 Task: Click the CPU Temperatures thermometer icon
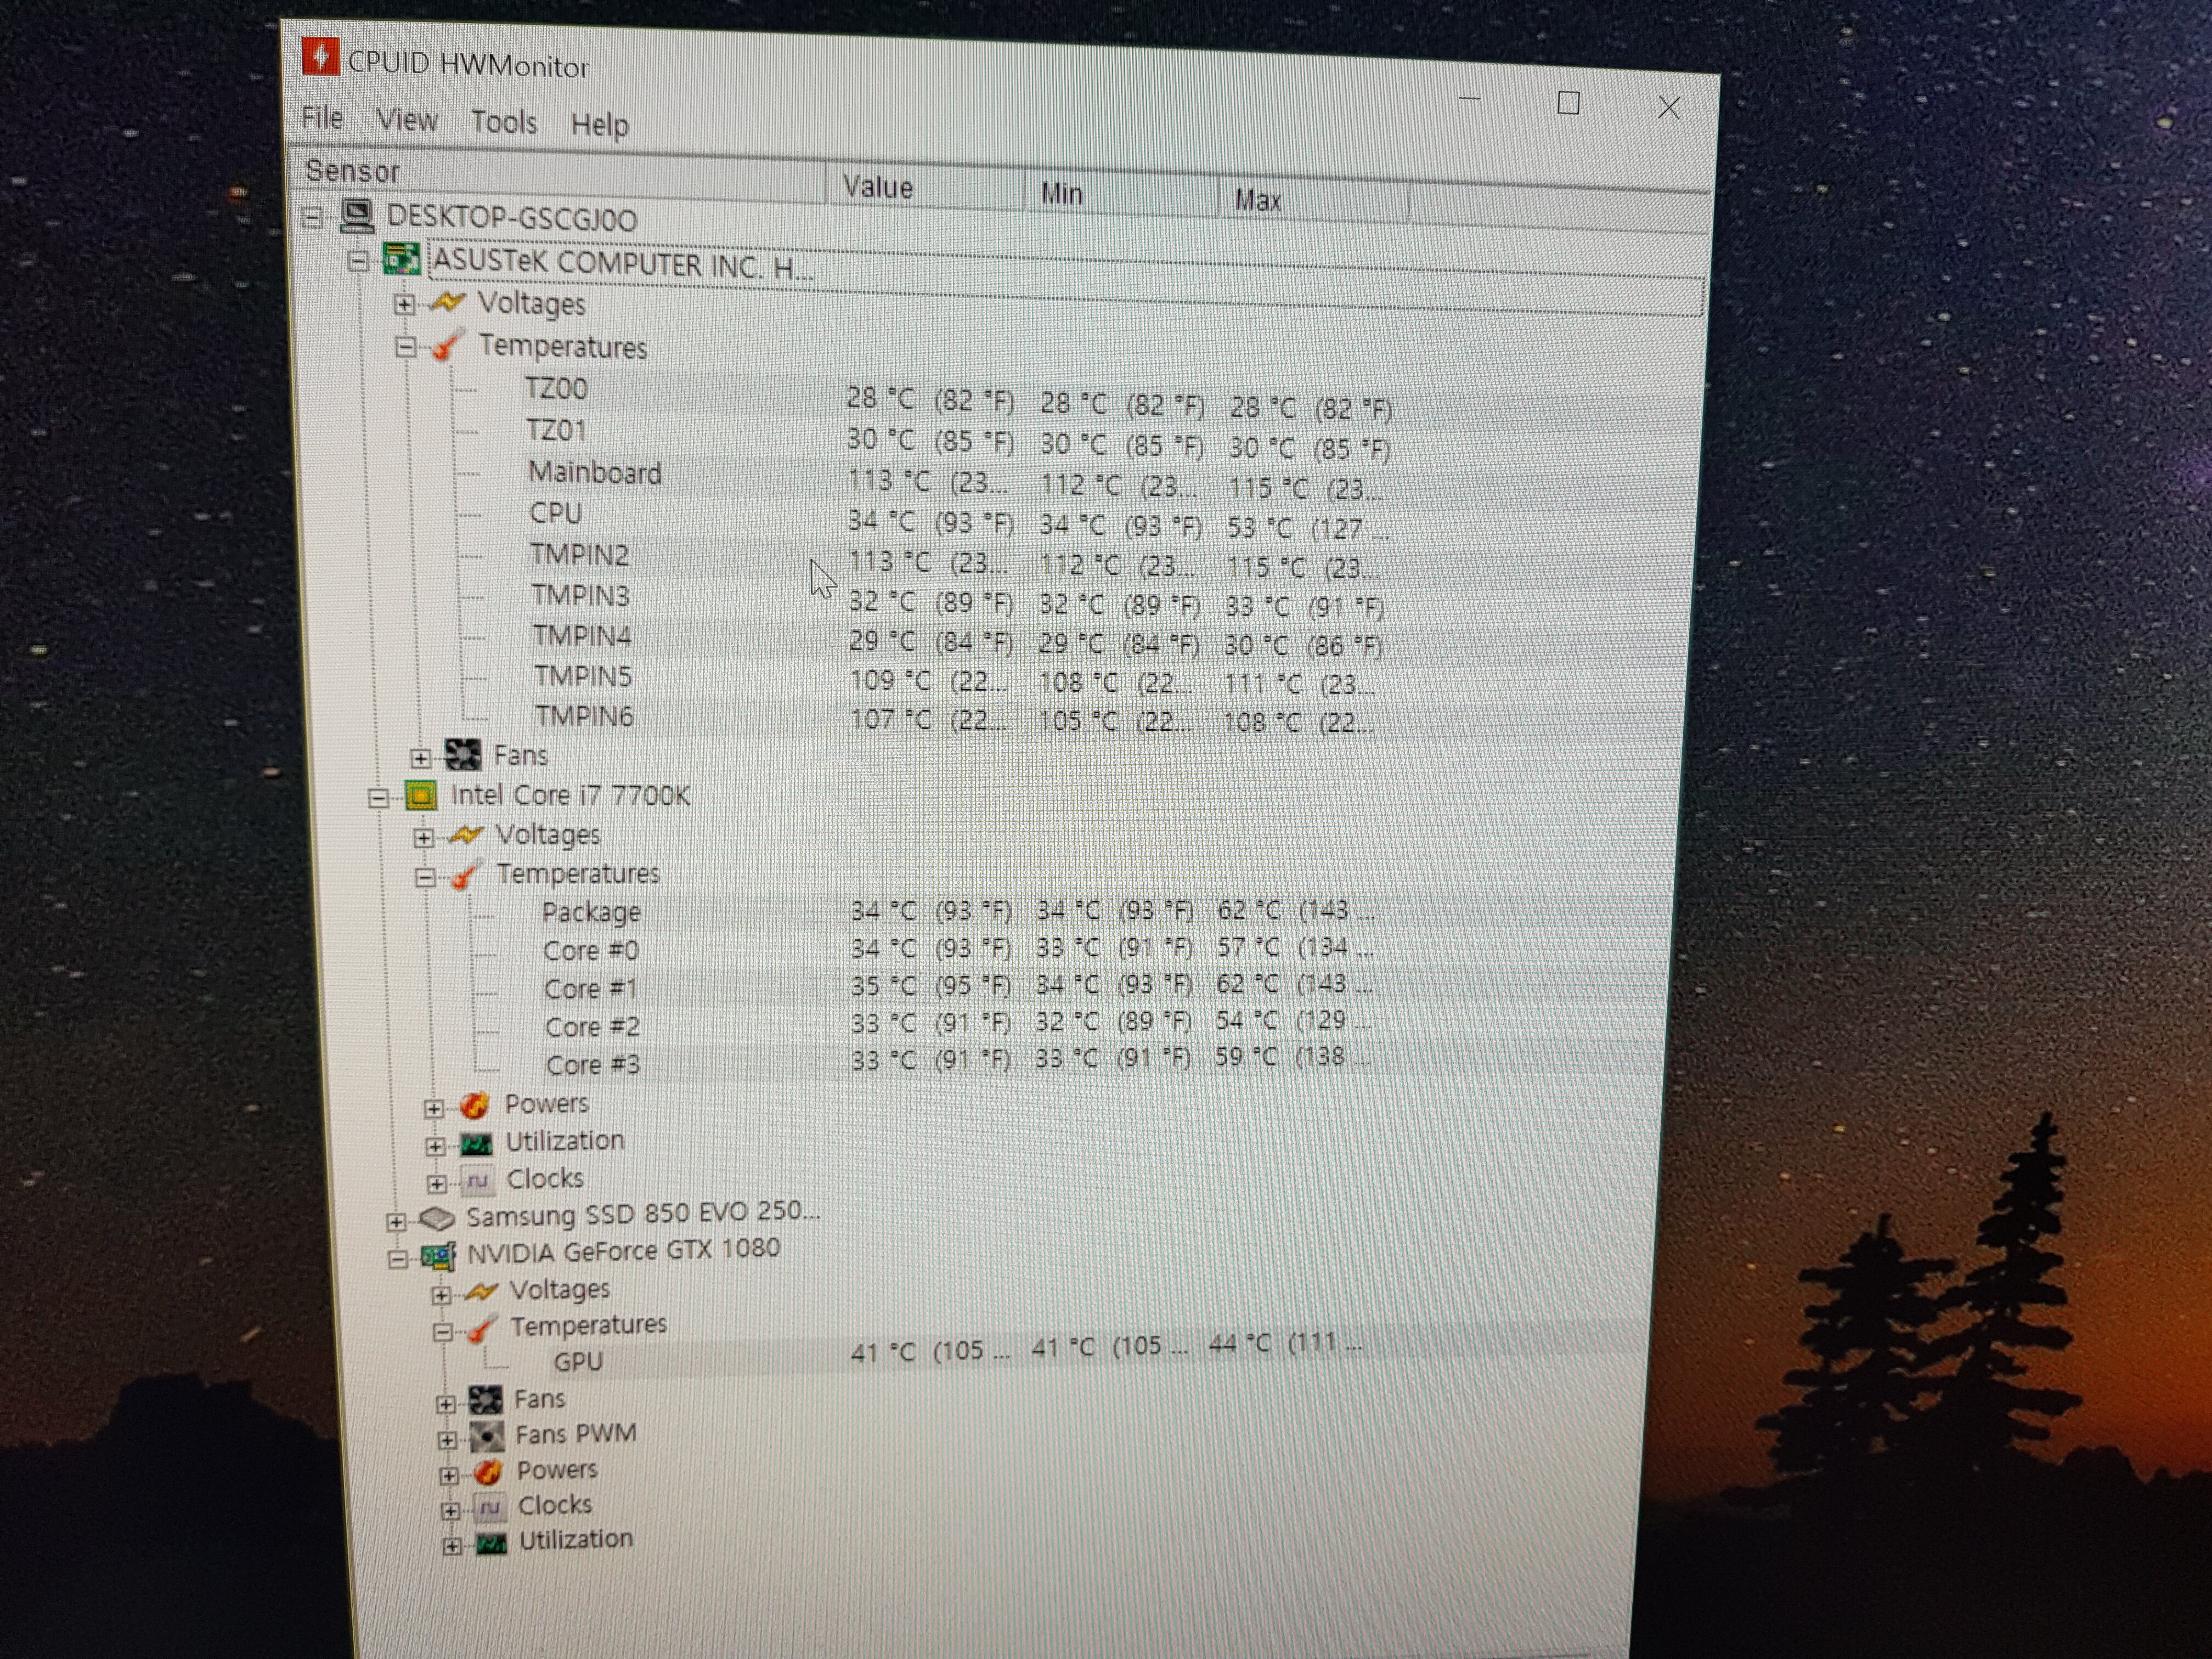click(466, 874)
